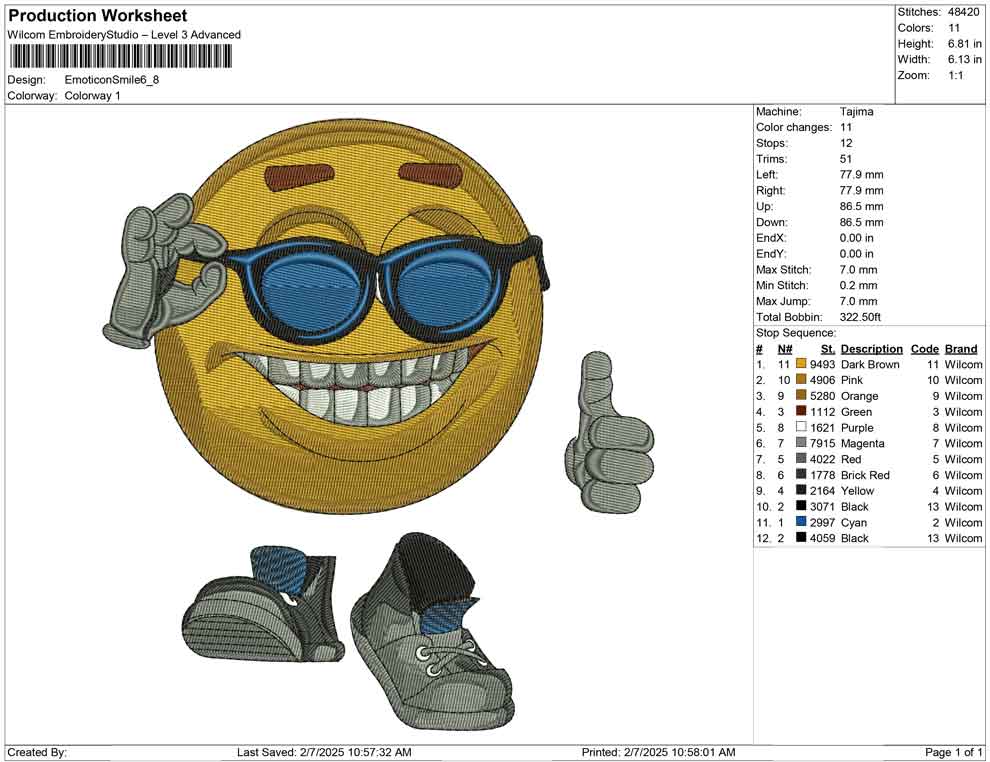This screenshot has height=762, width=990.
Task: Click the Wilcom EmbroideryStudio Level 3 Advanced line
Action: coord(124,35)
